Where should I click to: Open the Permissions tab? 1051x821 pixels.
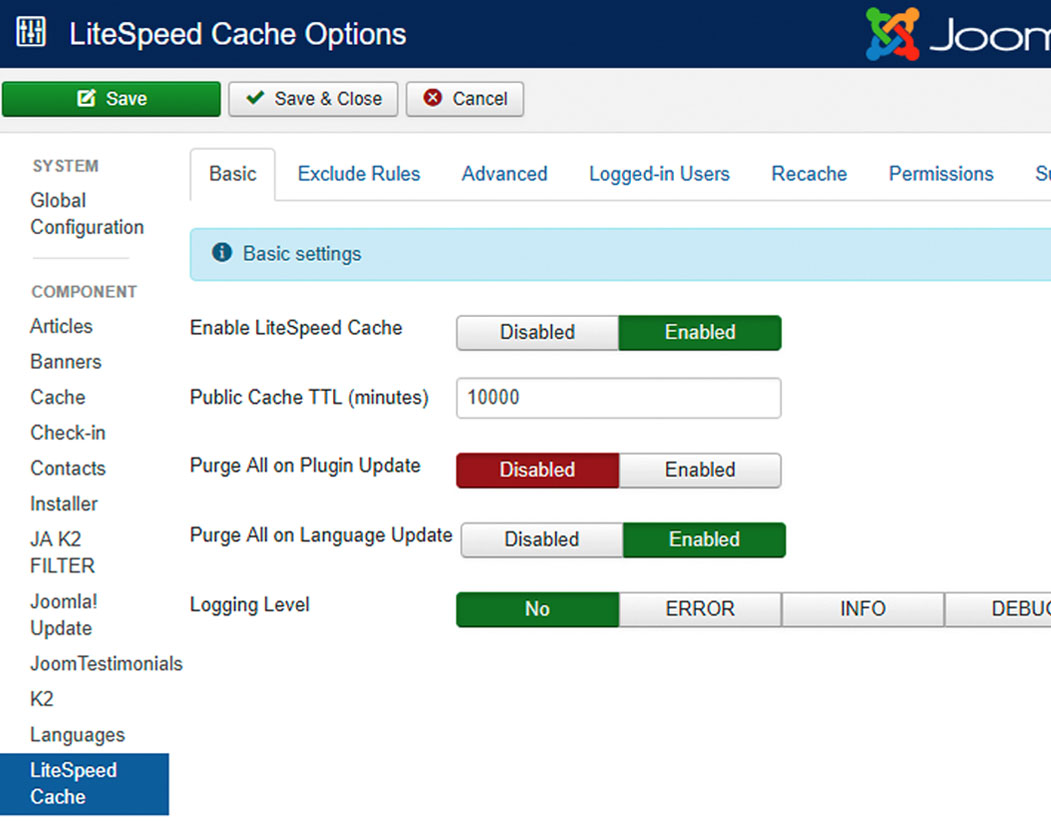pyautogui.click(x=941, y=174)
